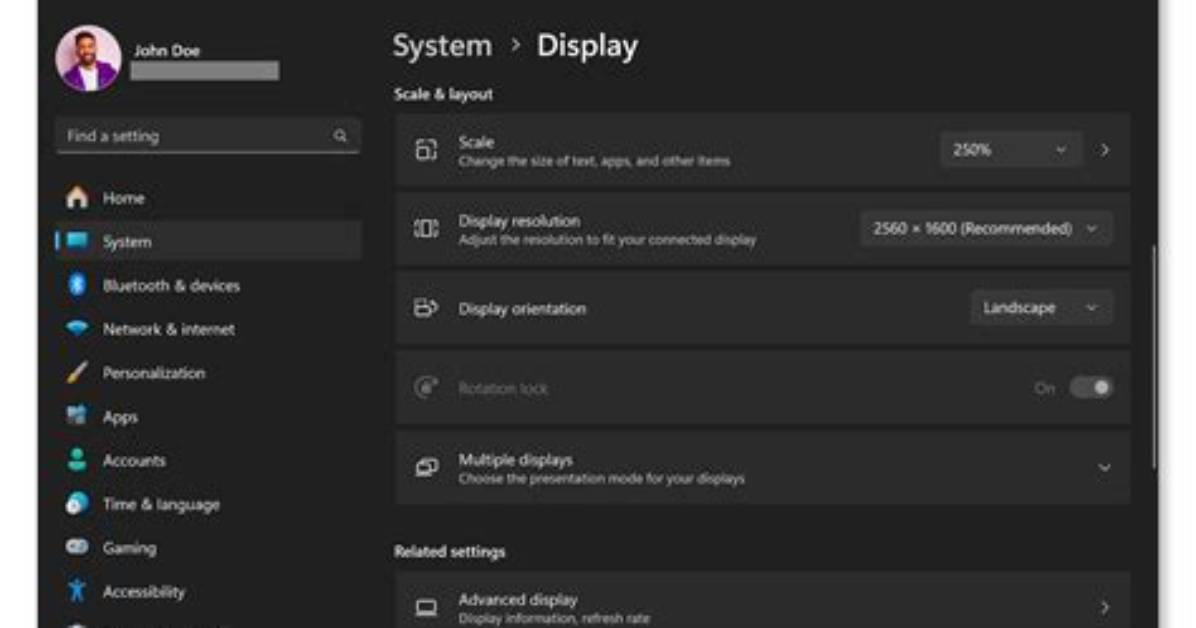Open Gaming settings label
This screenshot has height=628, width=1196.
click(x=130, y=549)
